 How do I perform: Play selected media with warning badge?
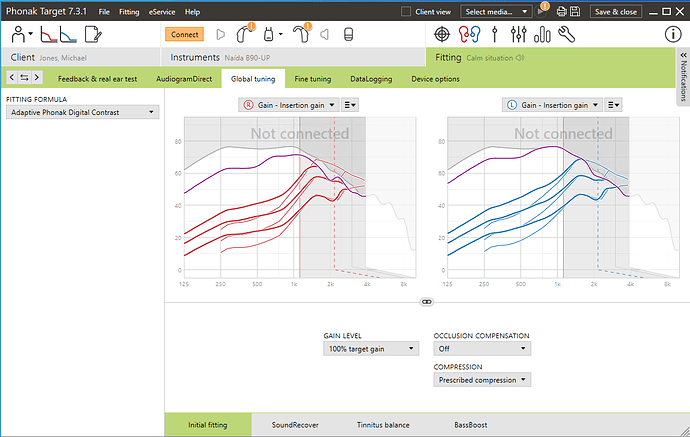(x=541, y=11)
